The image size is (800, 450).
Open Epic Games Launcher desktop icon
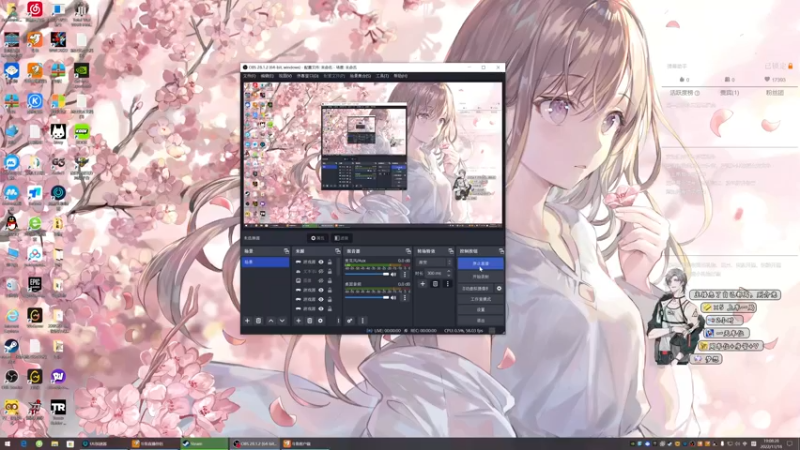(35, 287)
